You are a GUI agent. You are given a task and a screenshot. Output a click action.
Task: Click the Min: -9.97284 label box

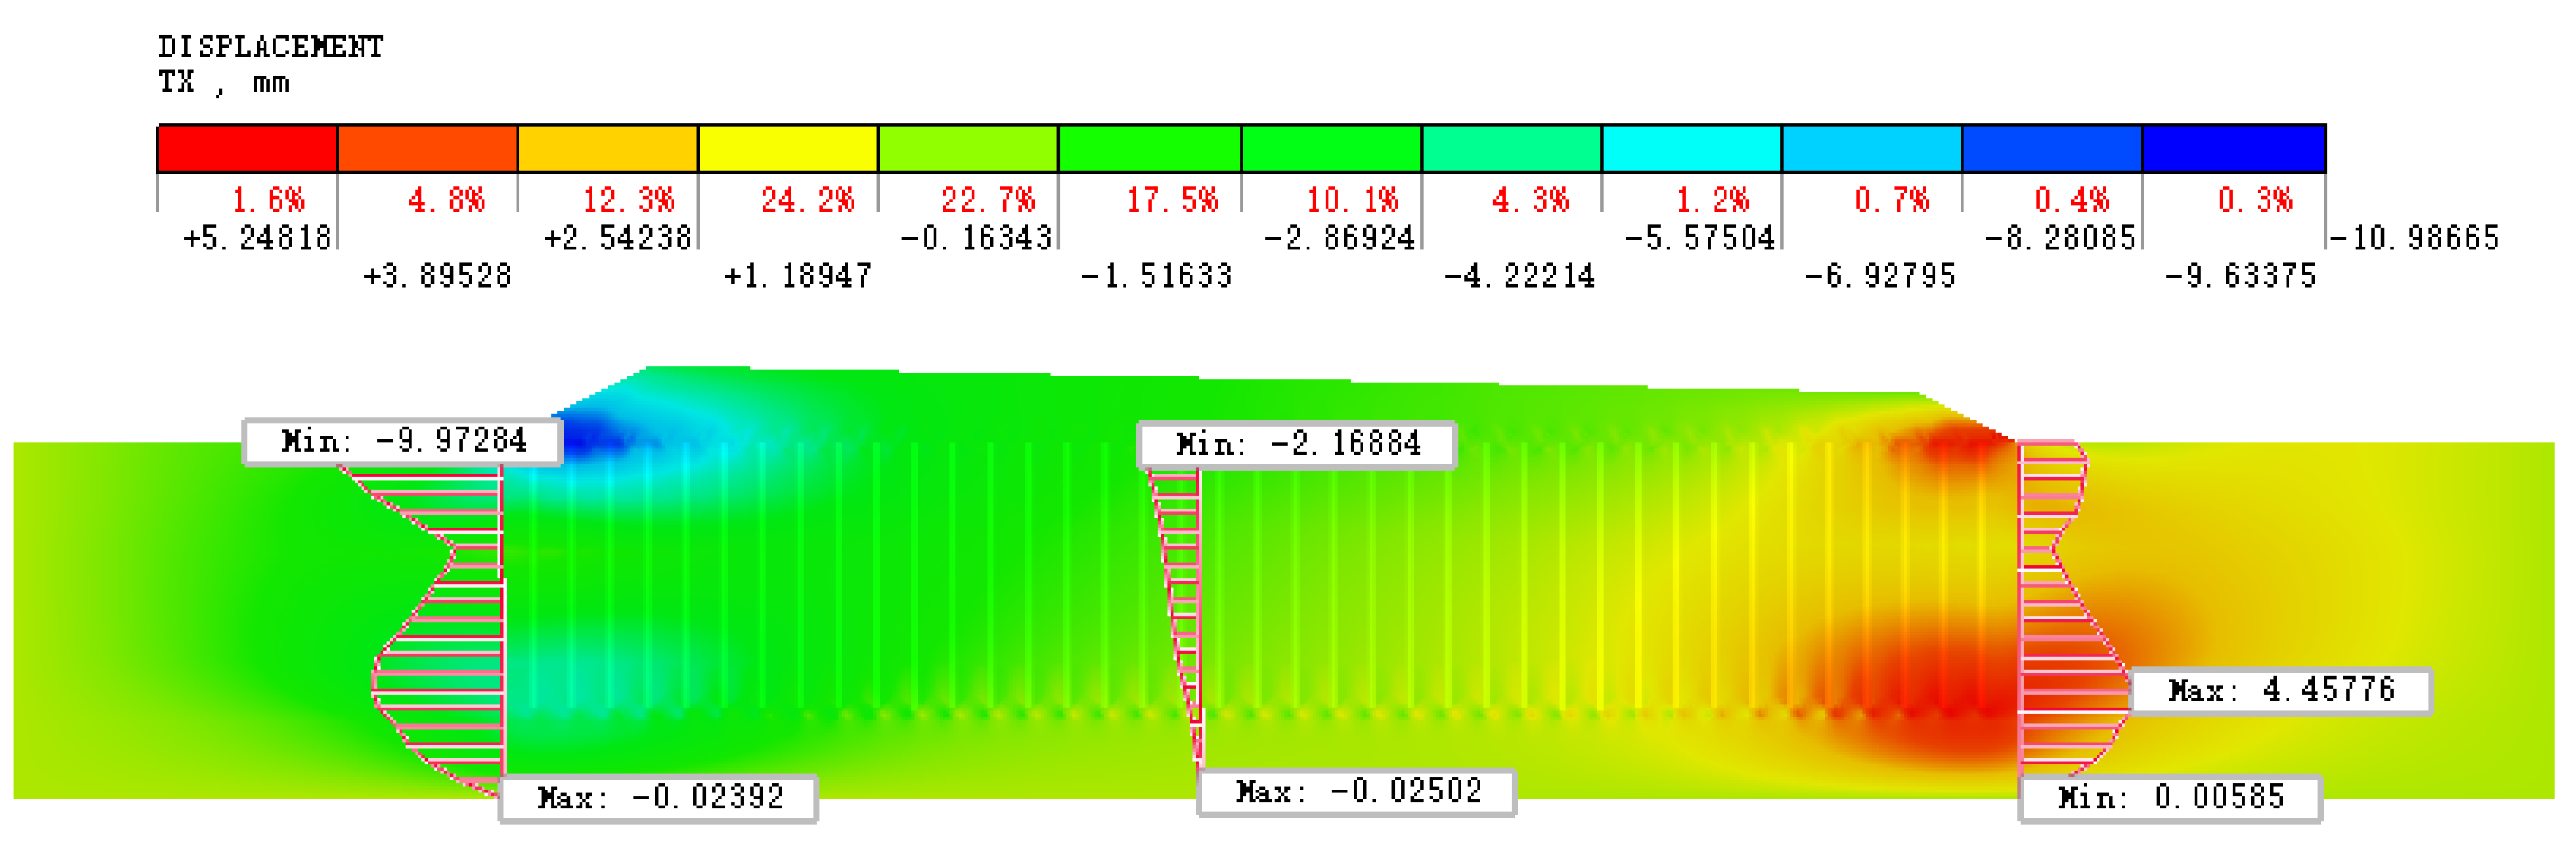(x=403, y=441)
